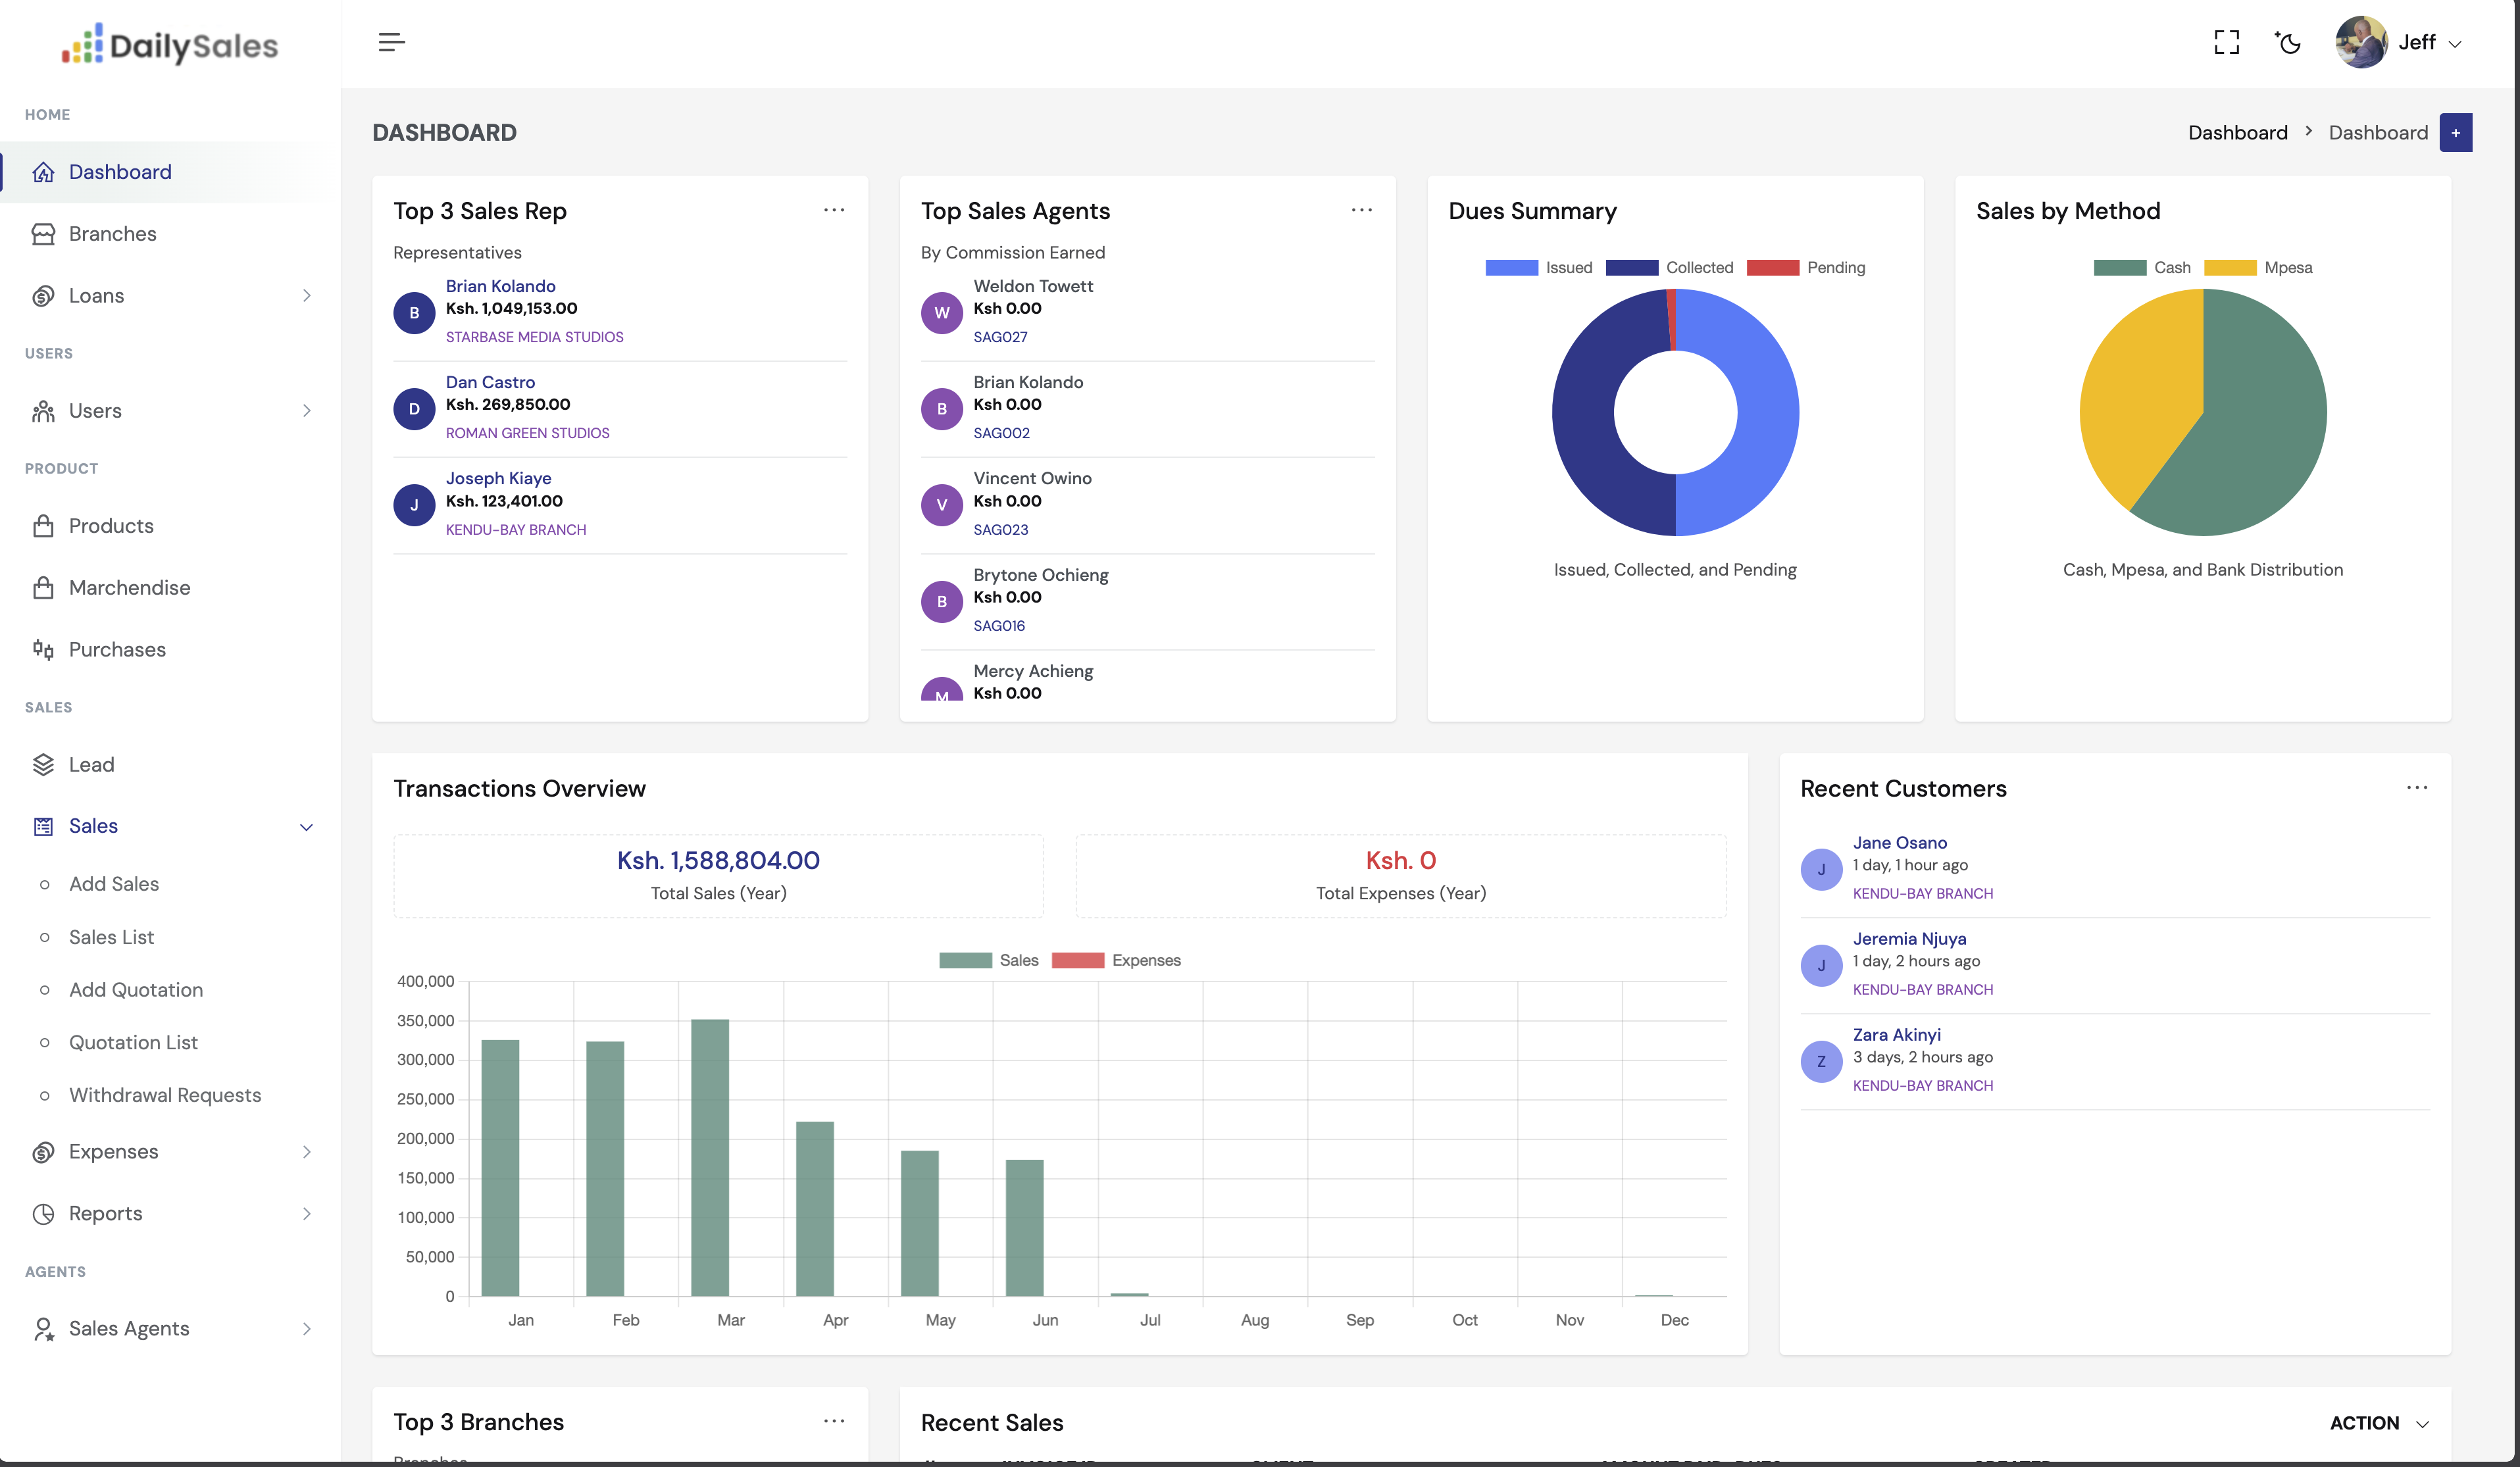This screenshot has height=1467, width=2520.
Task: Click STARBASE MEDIA STUDIOS branch text
Action: coord(534,338)
